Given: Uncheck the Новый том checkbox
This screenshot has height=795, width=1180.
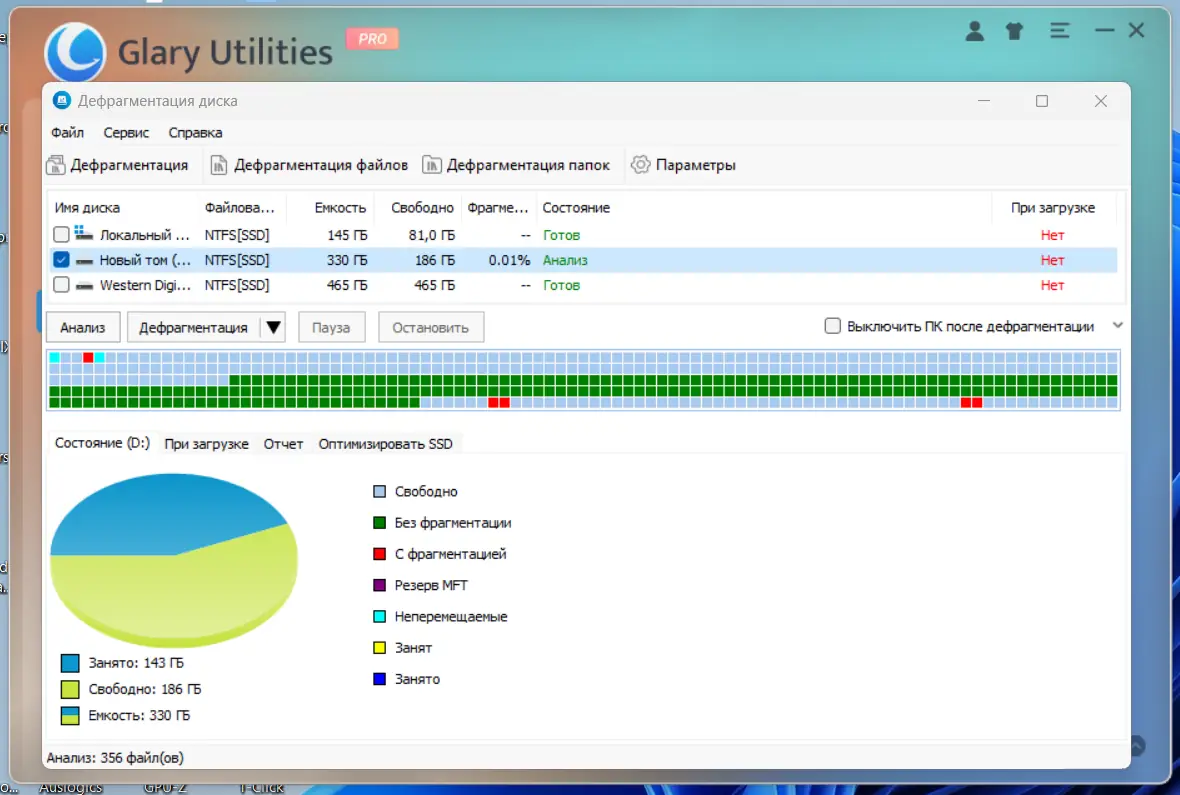Looking at the screenshot, I should pyautogui.click(x=61, y=260).
